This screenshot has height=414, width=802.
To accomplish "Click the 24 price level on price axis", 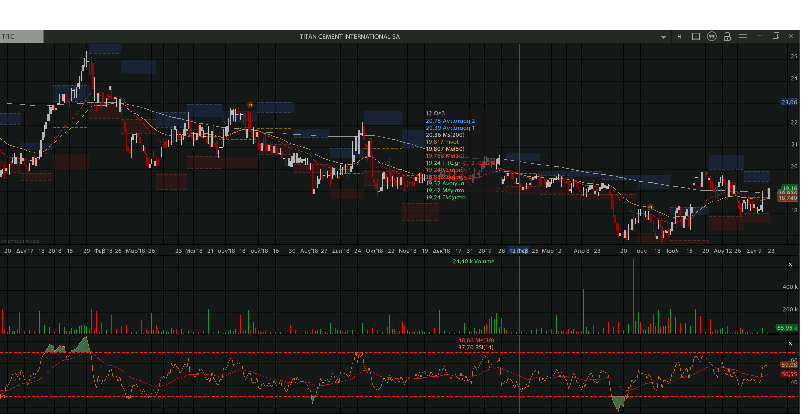I will (x=794, y=78).
